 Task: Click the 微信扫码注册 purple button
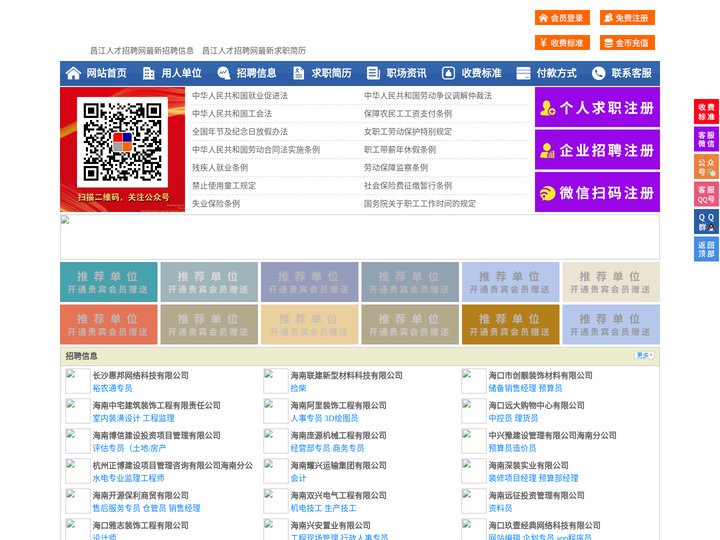(x=597, y=192)
